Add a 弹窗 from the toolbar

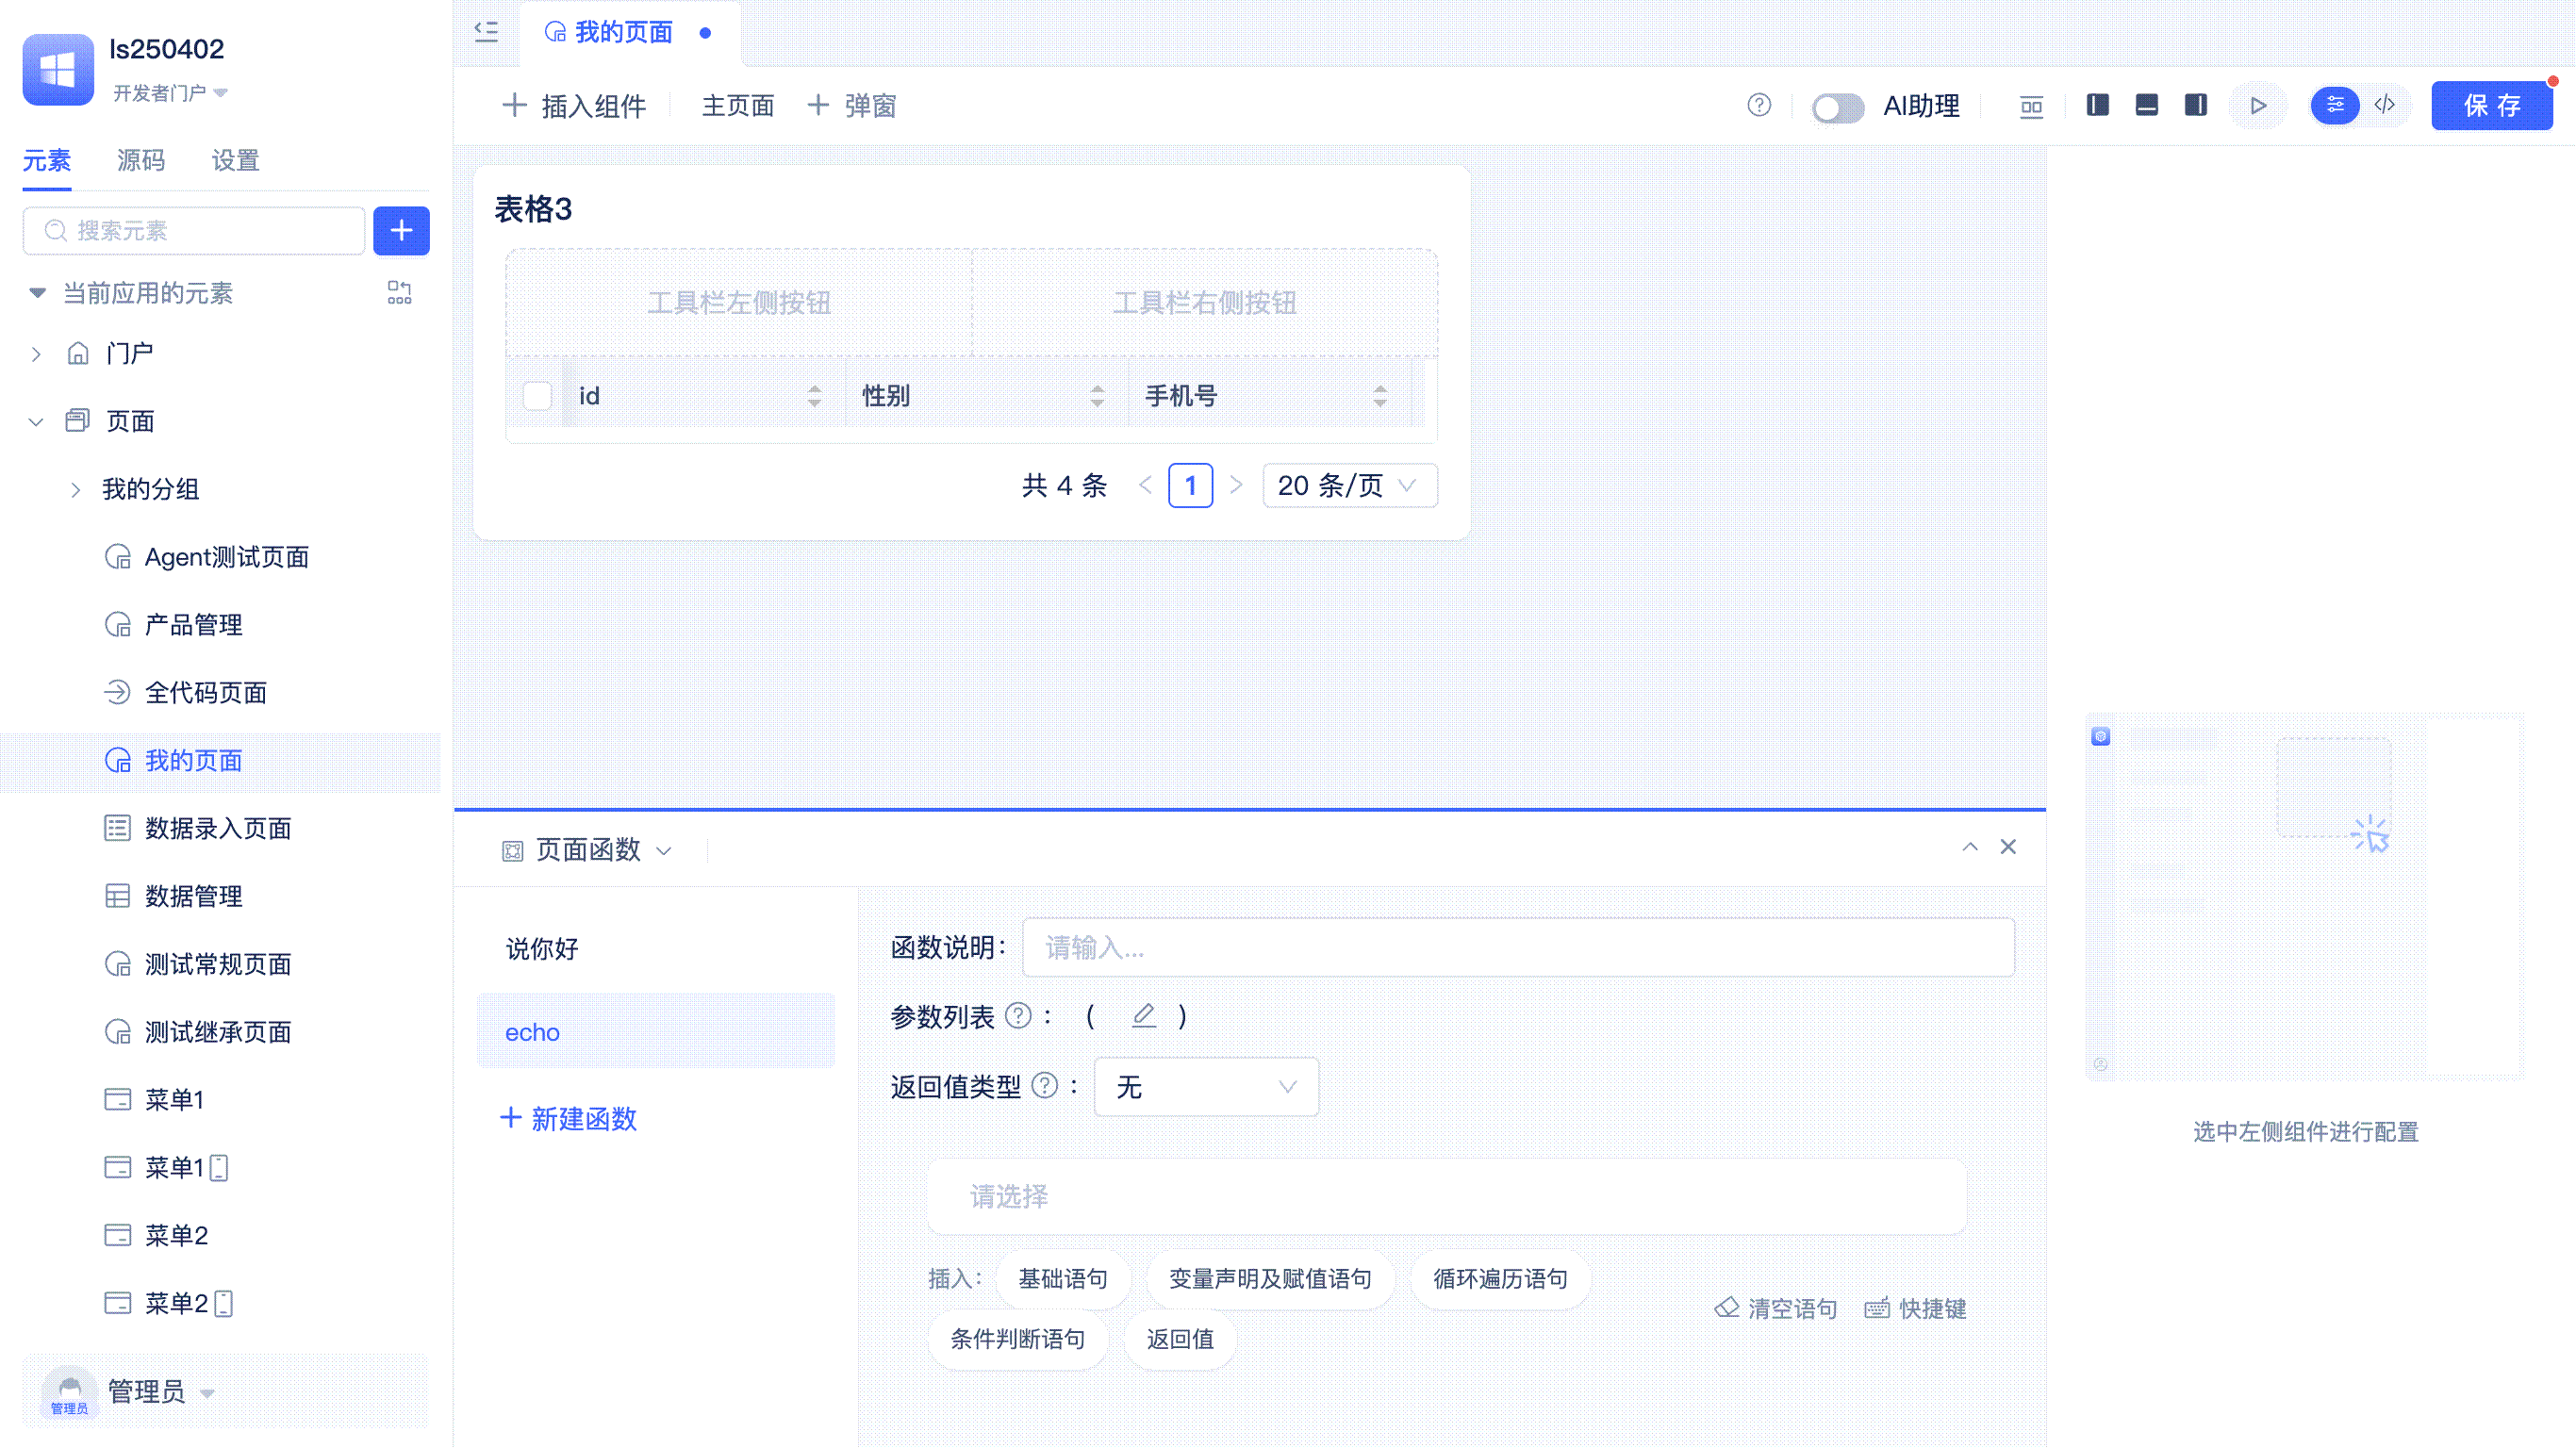(852, 106)
